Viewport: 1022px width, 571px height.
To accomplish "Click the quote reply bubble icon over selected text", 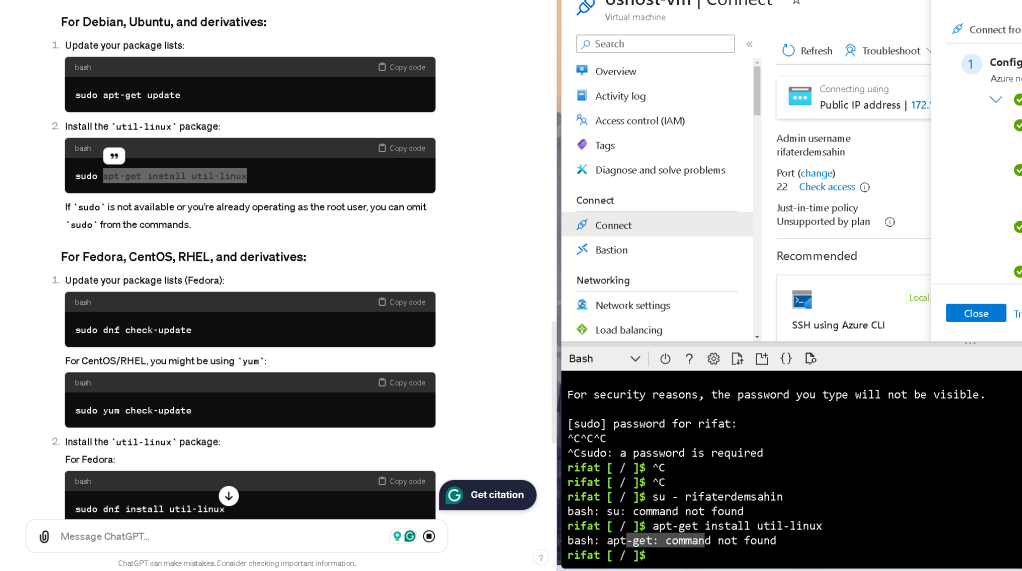I will click(x=114, y=156).
